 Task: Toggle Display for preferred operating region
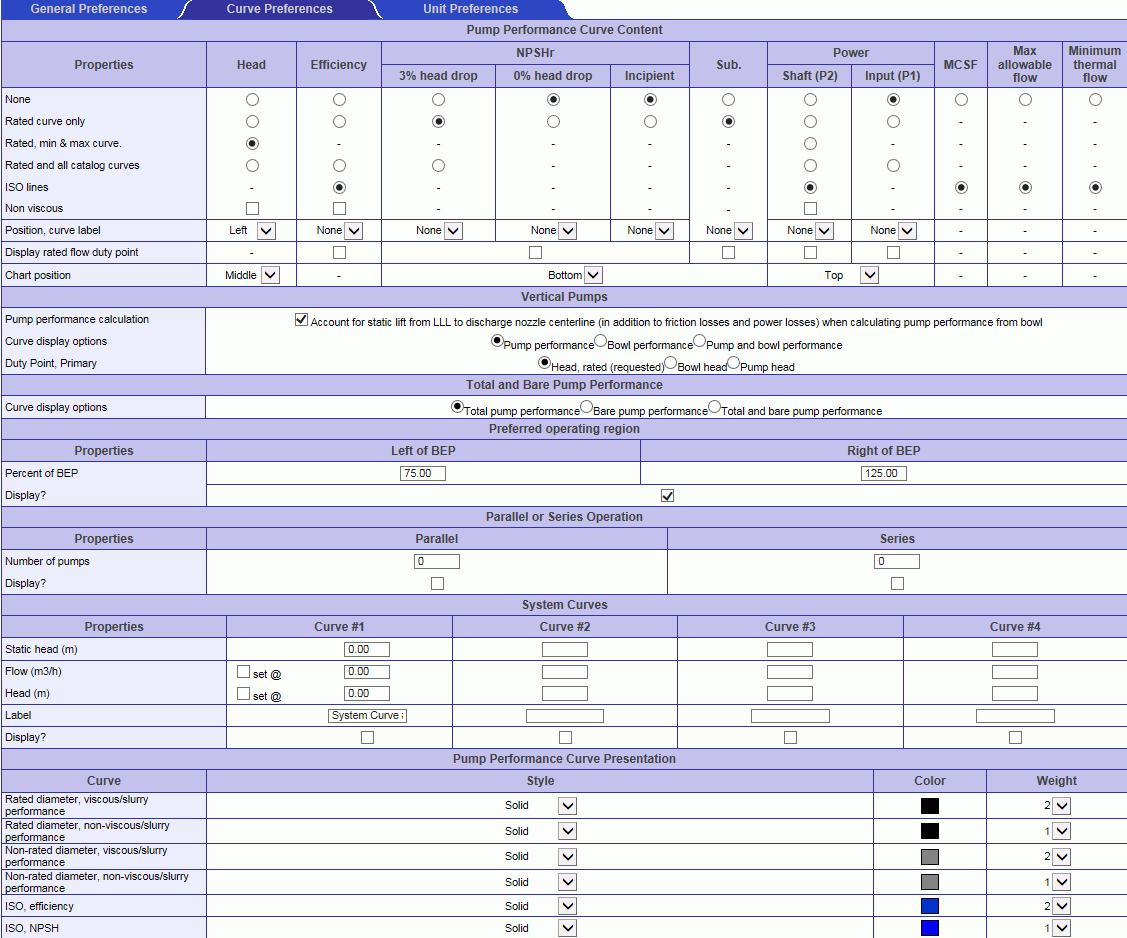pyautogui.click(x=668, y=496)
